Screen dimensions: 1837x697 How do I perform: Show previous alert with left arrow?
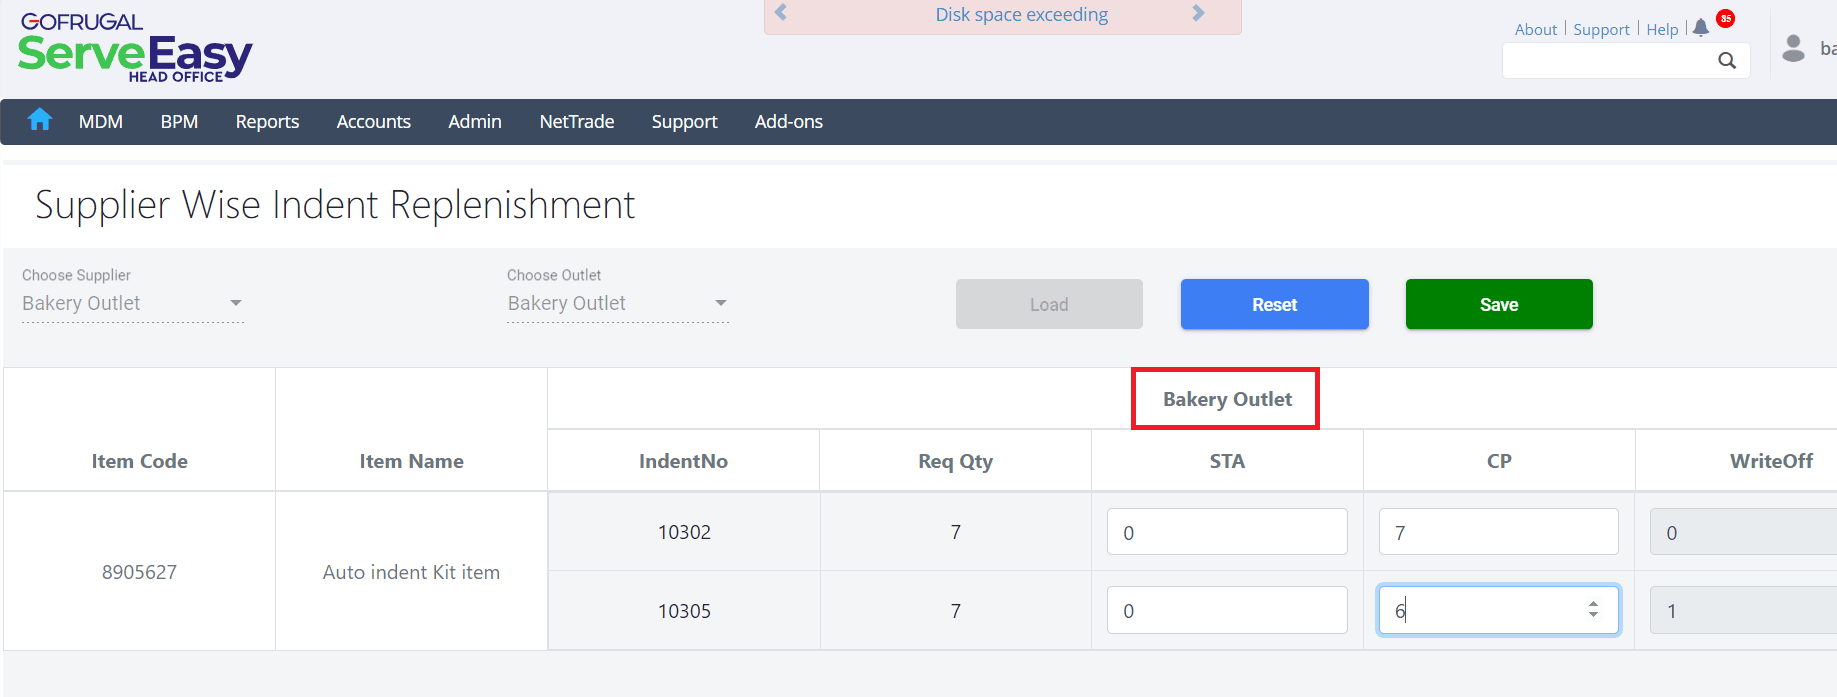pyautogui.click(x=781, y=13)
